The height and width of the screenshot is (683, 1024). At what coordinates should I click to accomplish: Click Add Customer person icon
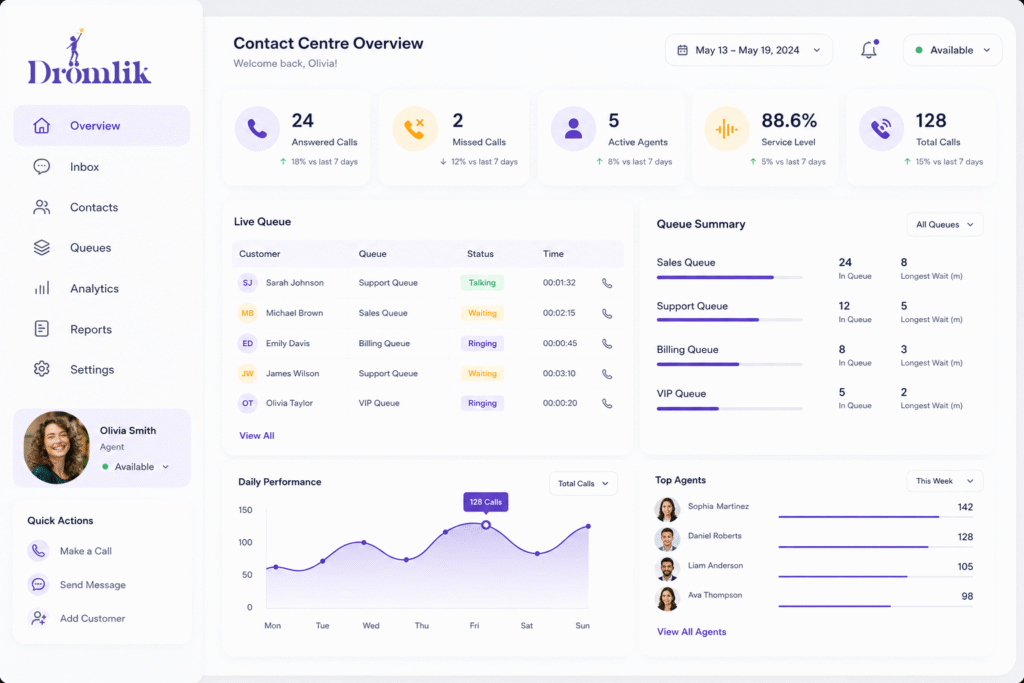[x=39, y=618]
